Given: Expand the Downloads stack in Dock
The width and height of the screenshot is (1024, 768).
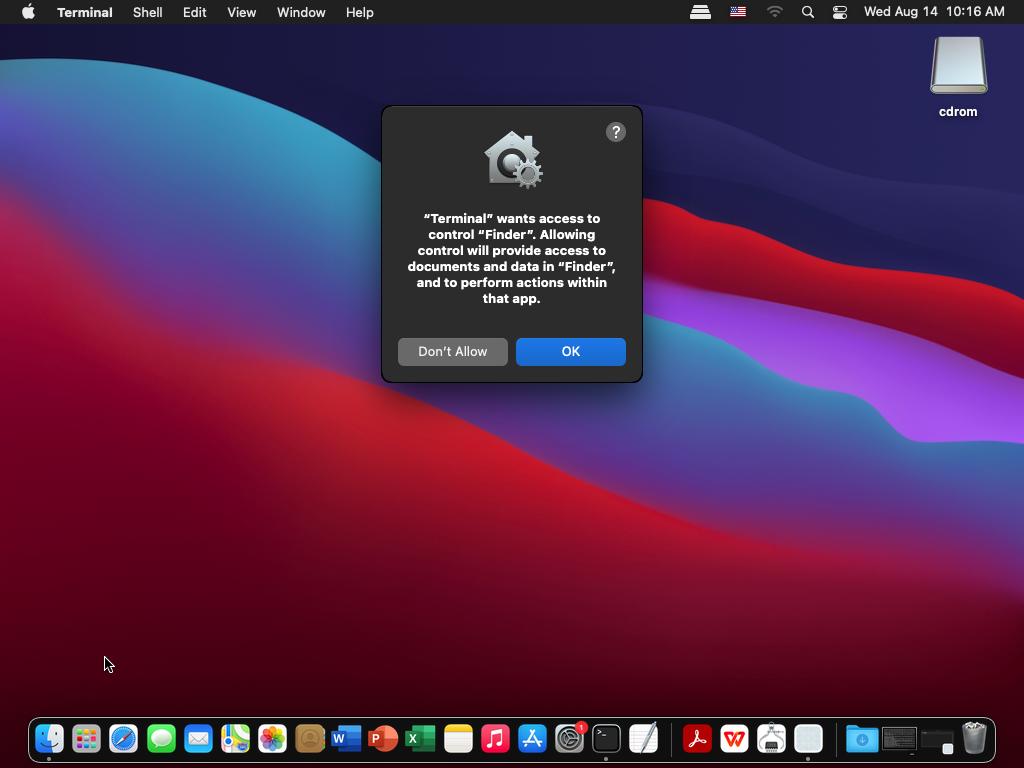Looking at the screenshot, I should coord(862,739).
